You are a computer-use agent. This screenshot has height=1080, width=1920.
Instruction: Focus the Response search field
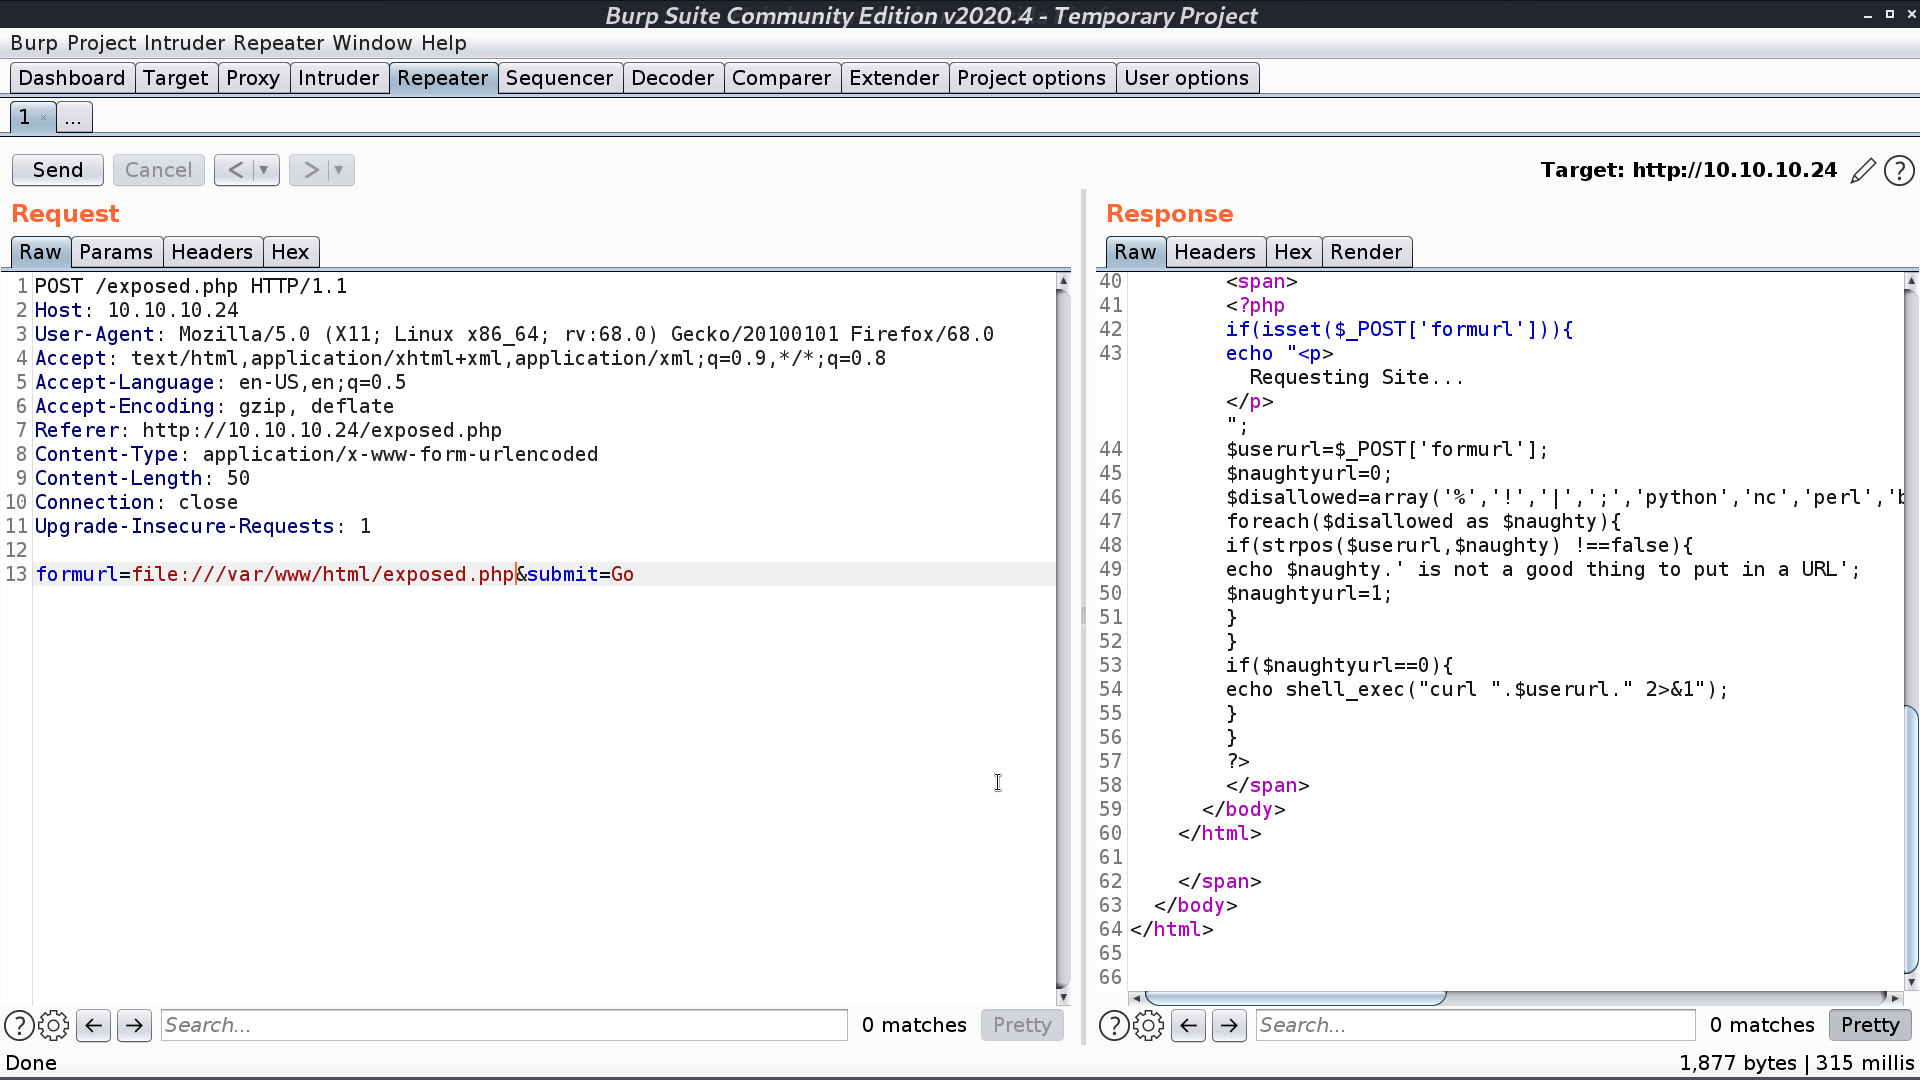[1475, 1025]
